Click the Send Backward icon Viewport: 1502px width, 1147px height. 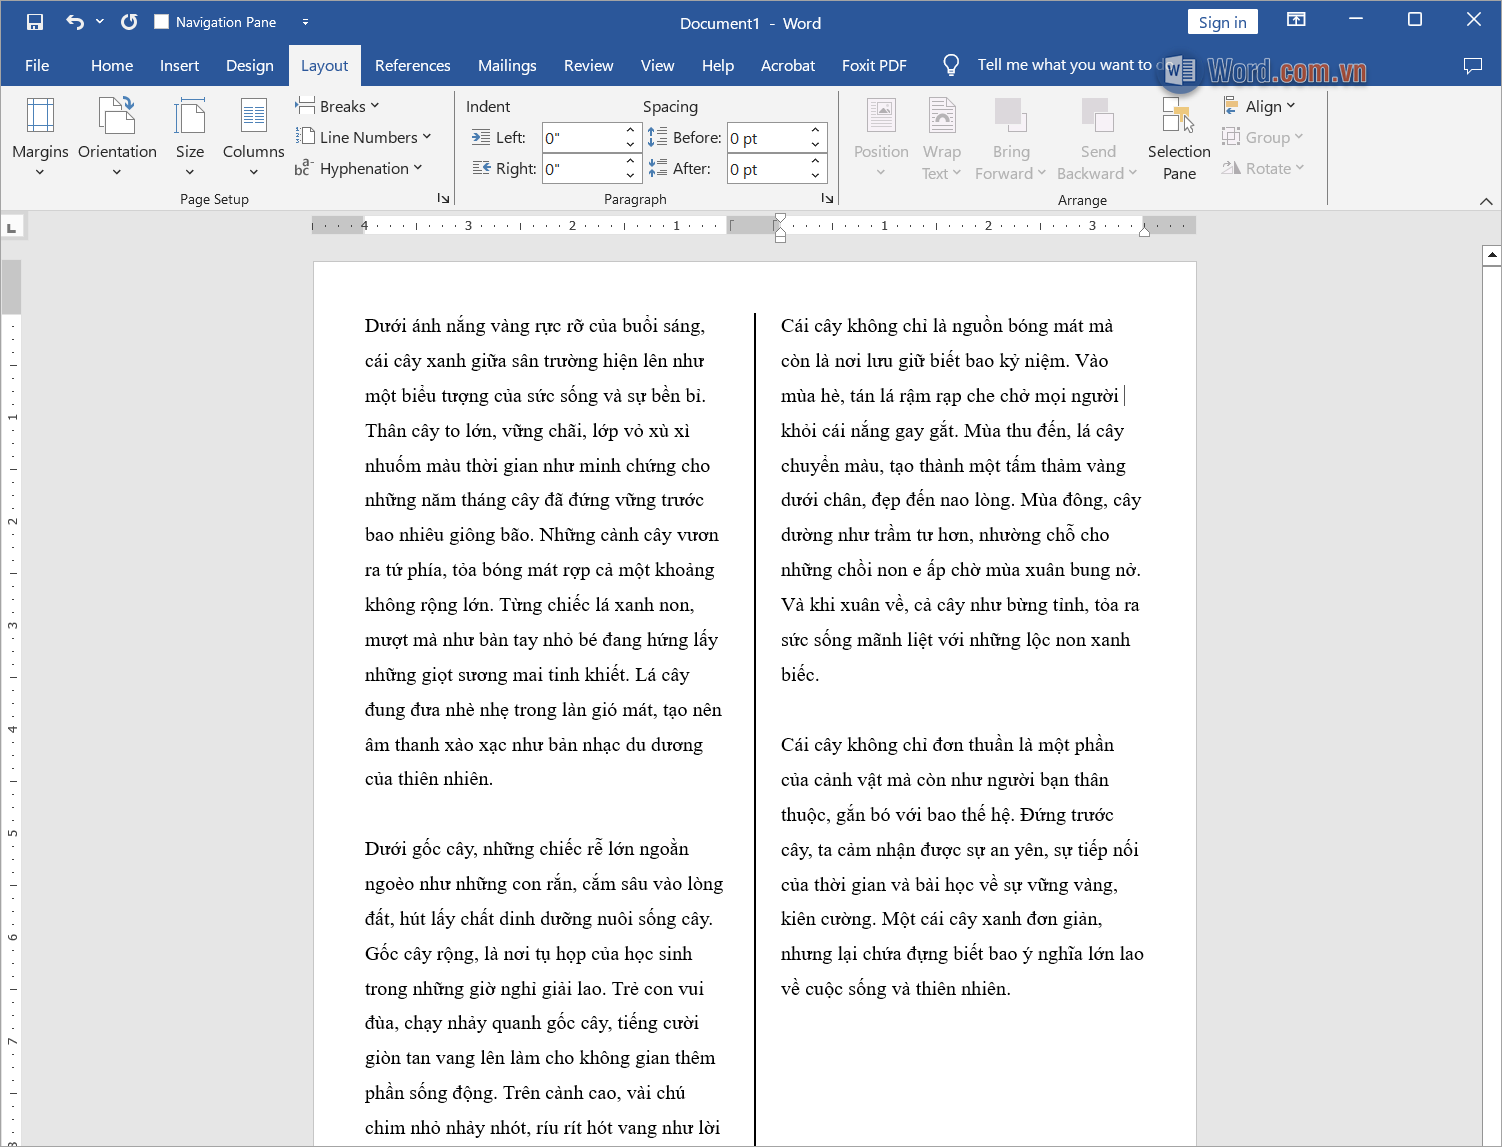tap(1098, 115)
